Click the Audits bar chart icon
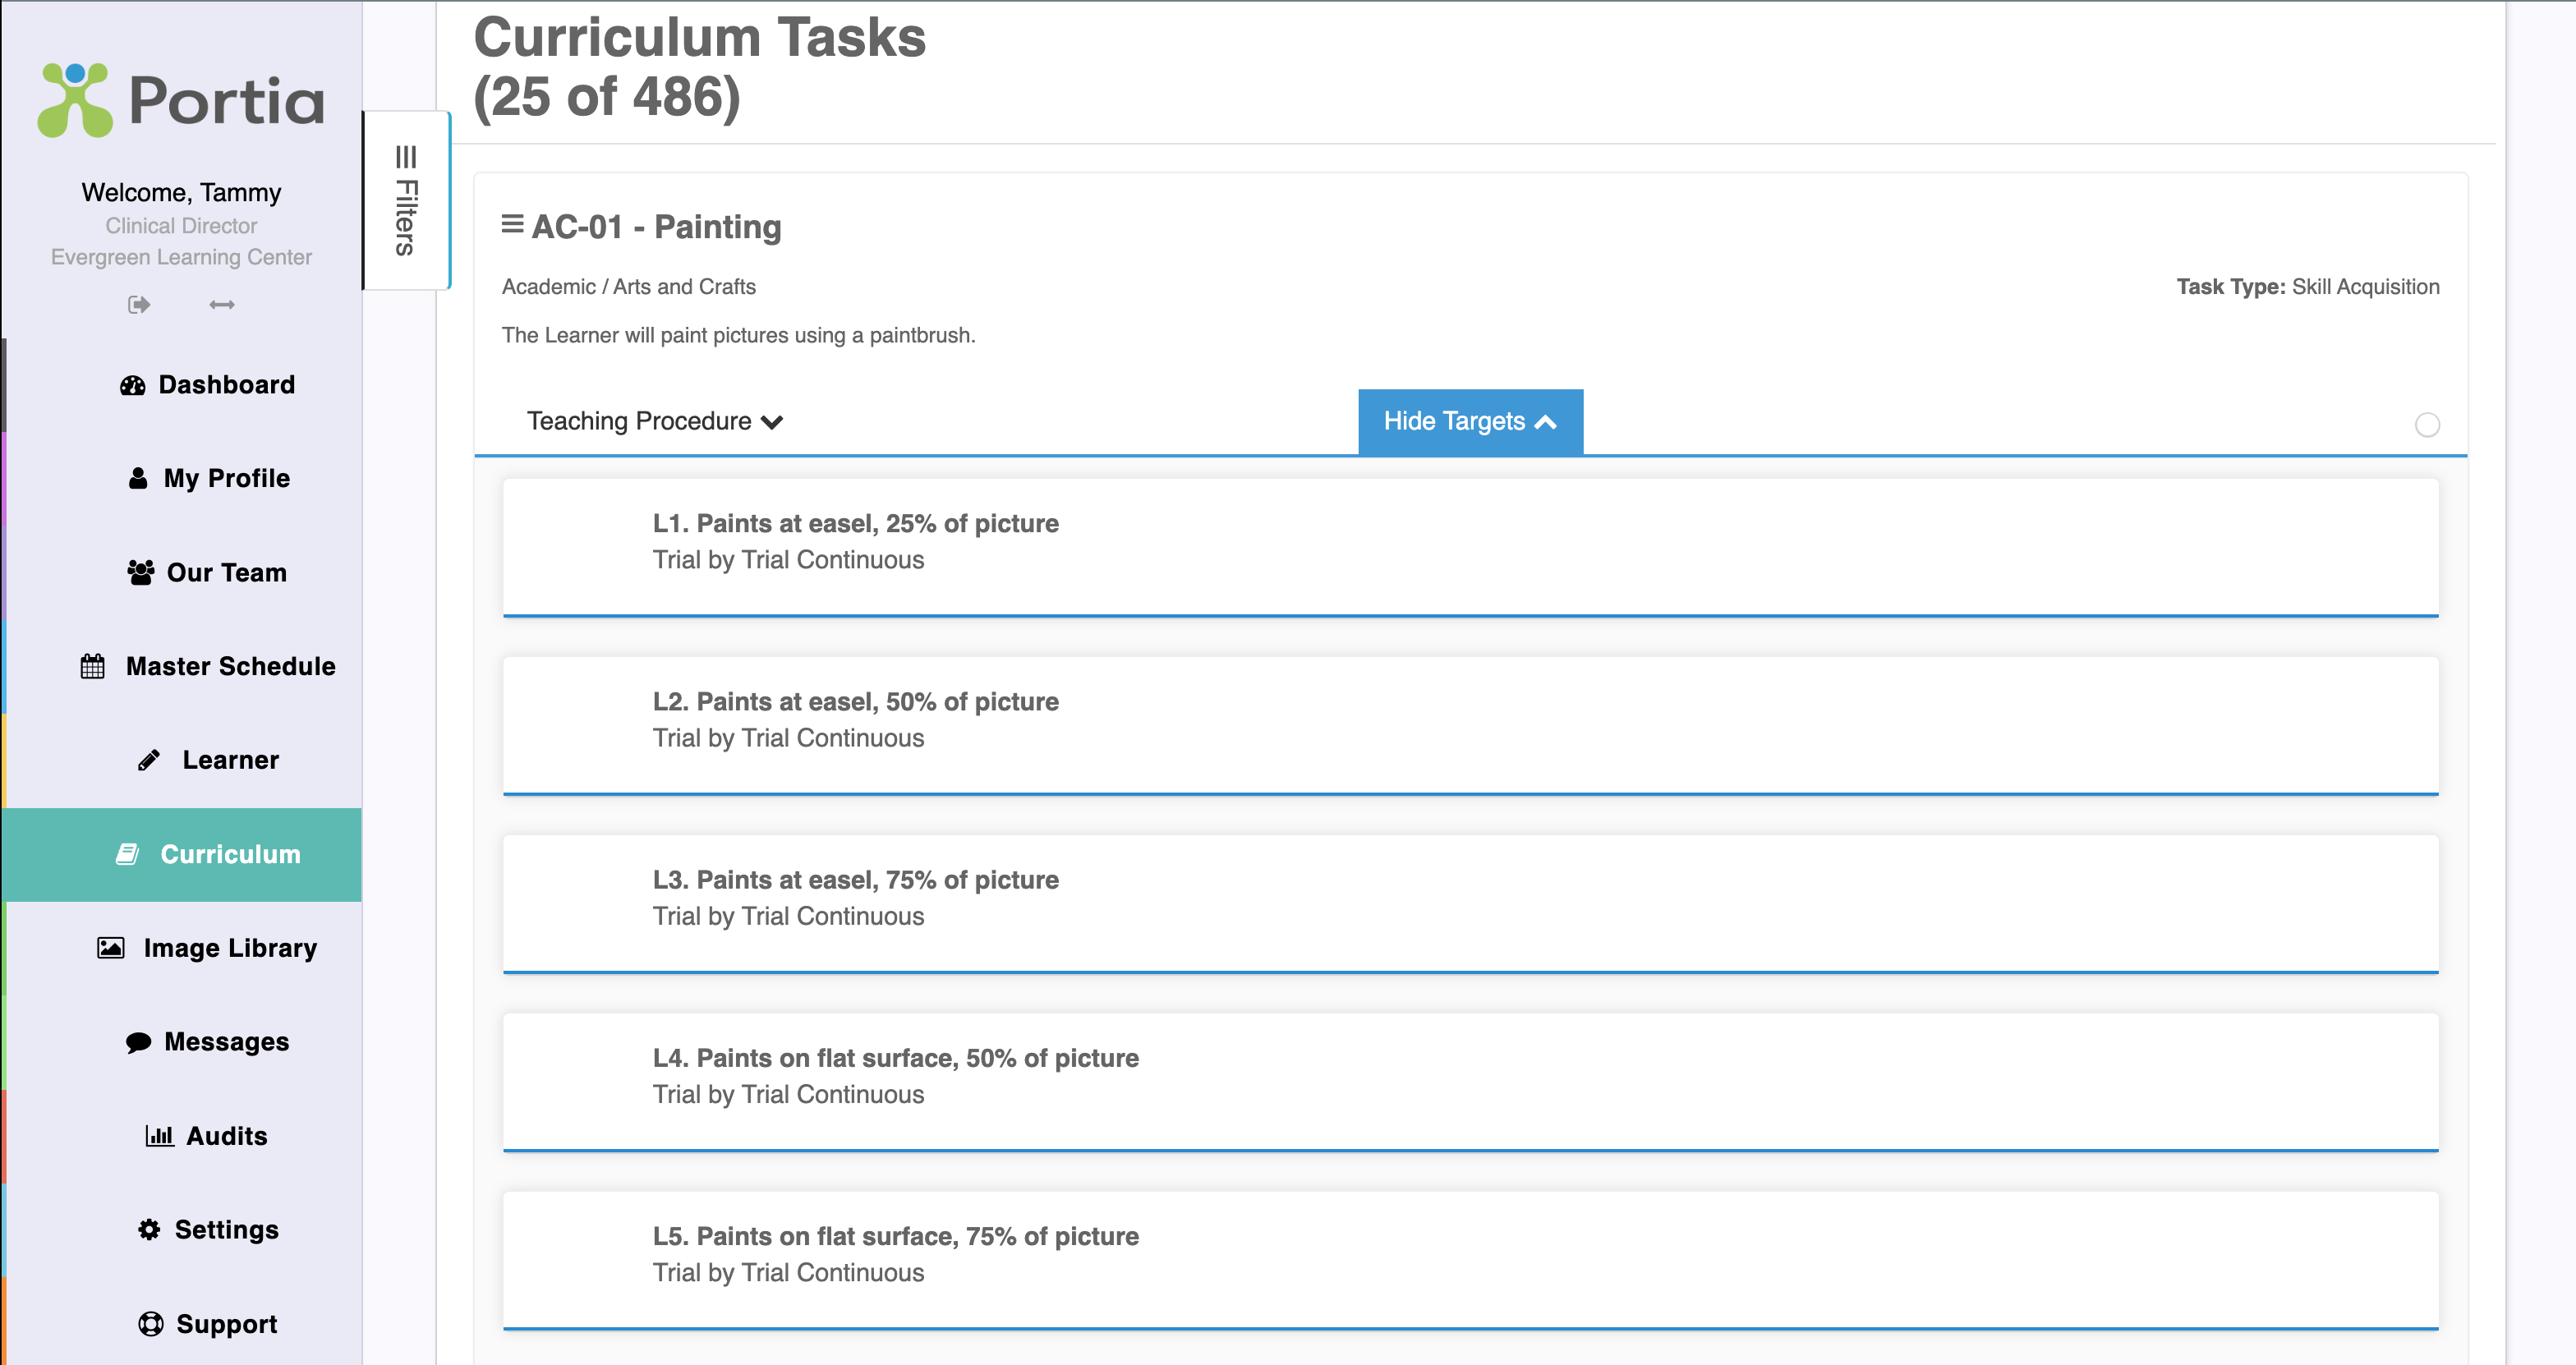2576x1365 pixels. point(159,1136)
